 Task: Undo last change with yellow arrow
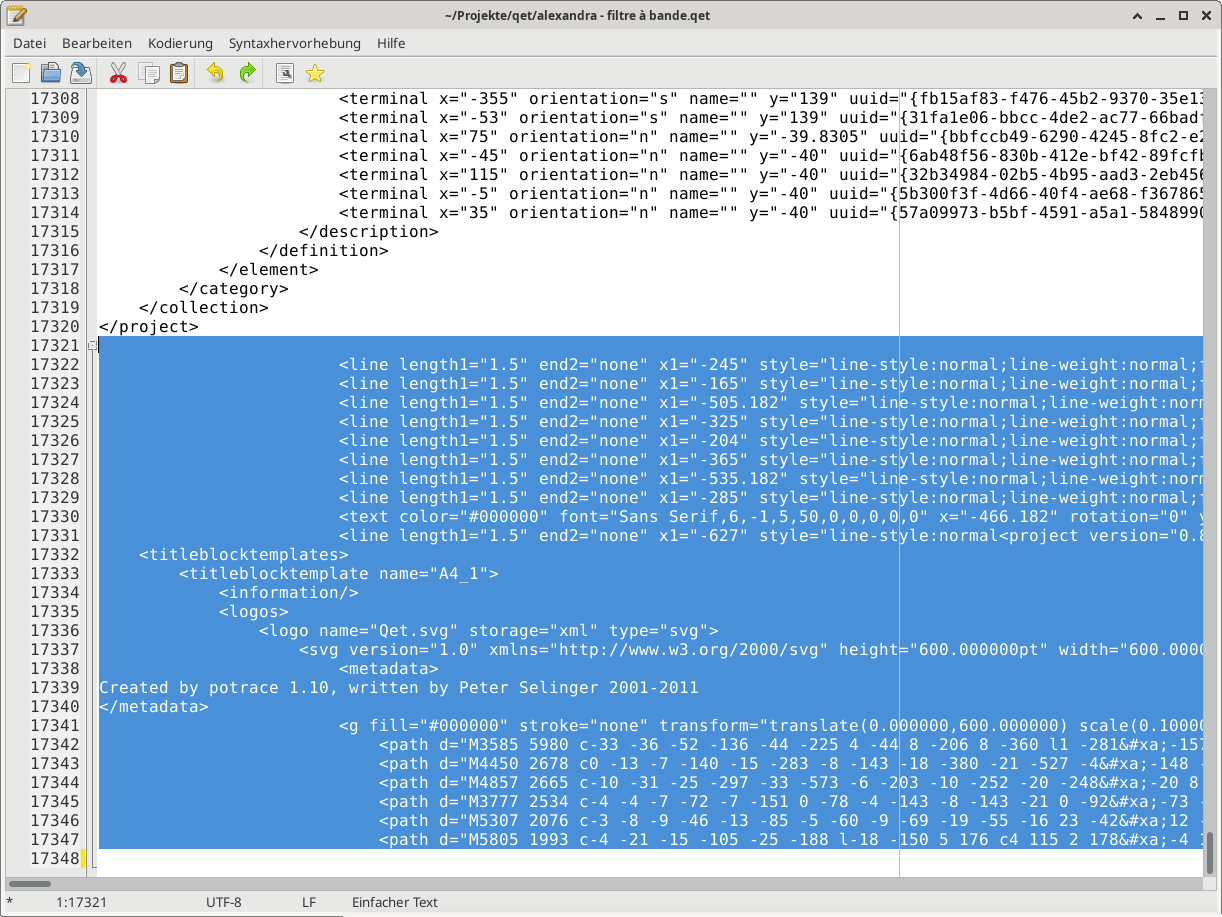point(215,73)
